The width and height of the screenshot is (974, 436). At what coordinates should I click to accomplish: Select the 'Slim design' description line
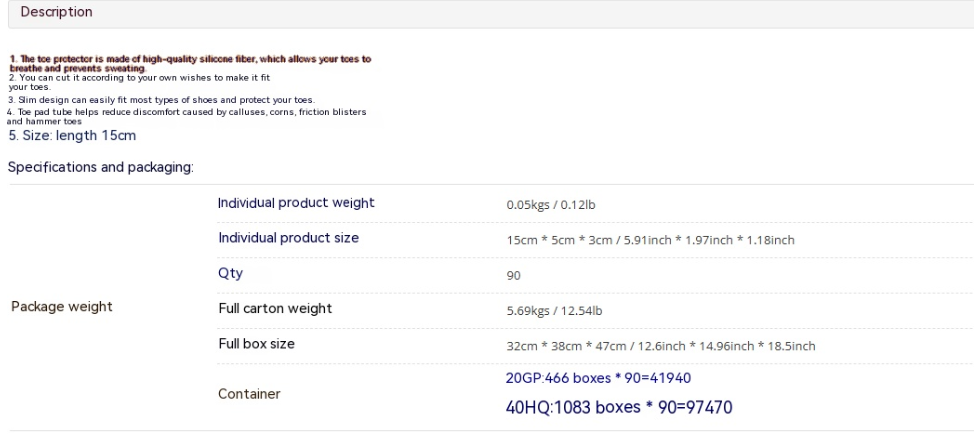point(160,100)
